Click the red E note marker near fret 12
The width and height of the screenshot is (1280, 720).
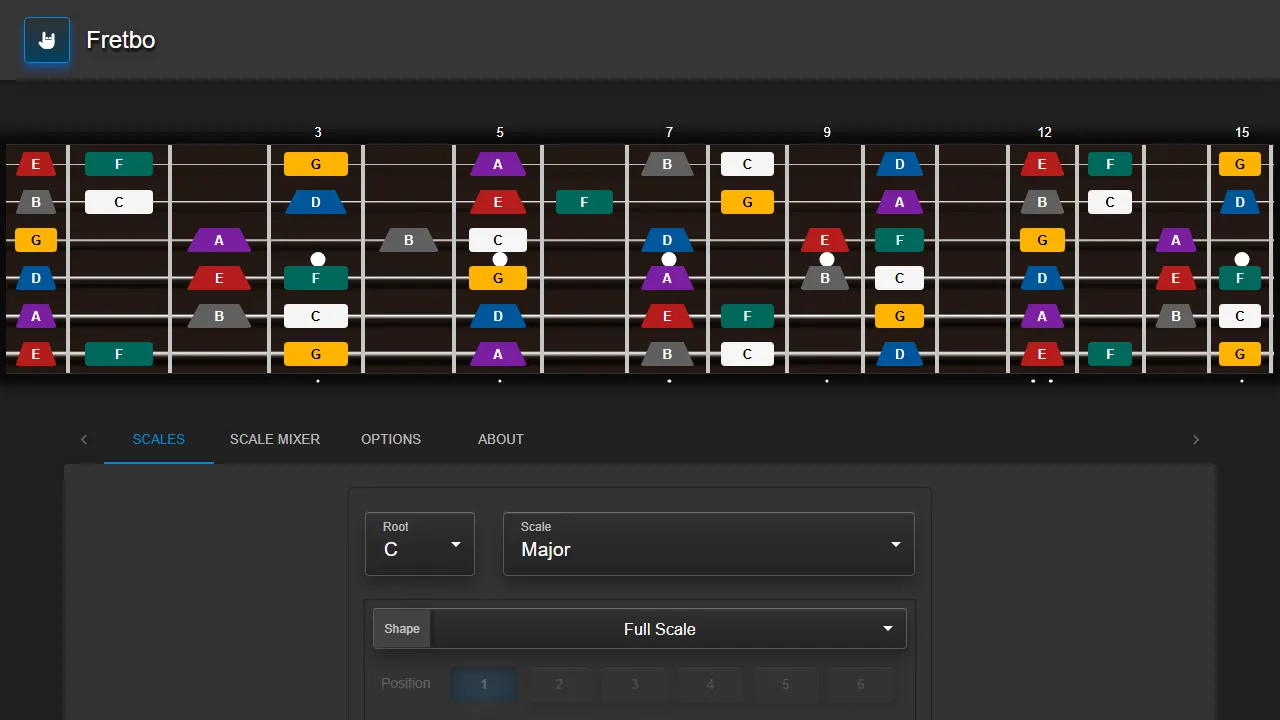1042,163
